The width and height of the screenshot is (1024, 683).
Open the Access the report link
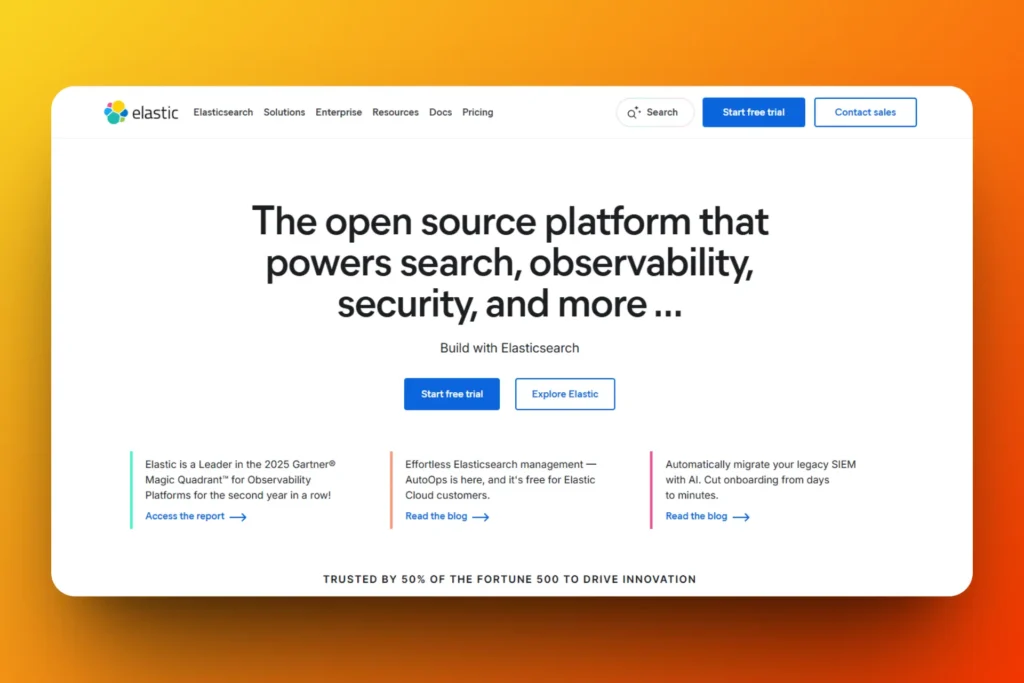point(185,516)
